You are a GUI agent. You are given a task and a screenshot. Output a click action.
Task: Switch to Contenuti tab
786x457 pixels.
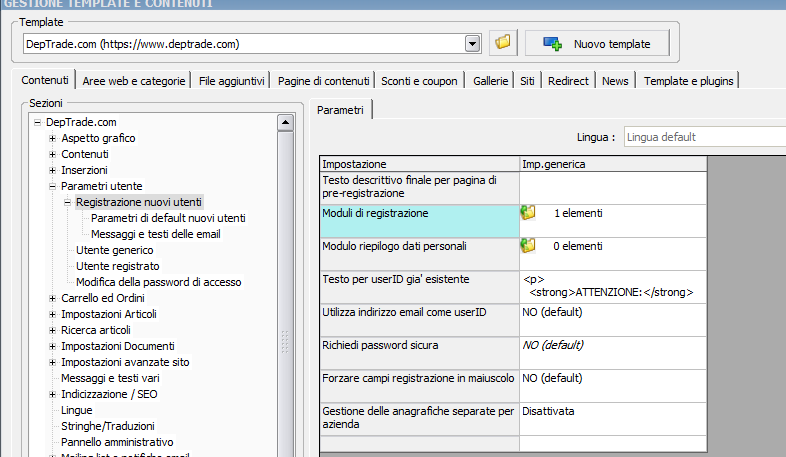[x=45, y=80]
